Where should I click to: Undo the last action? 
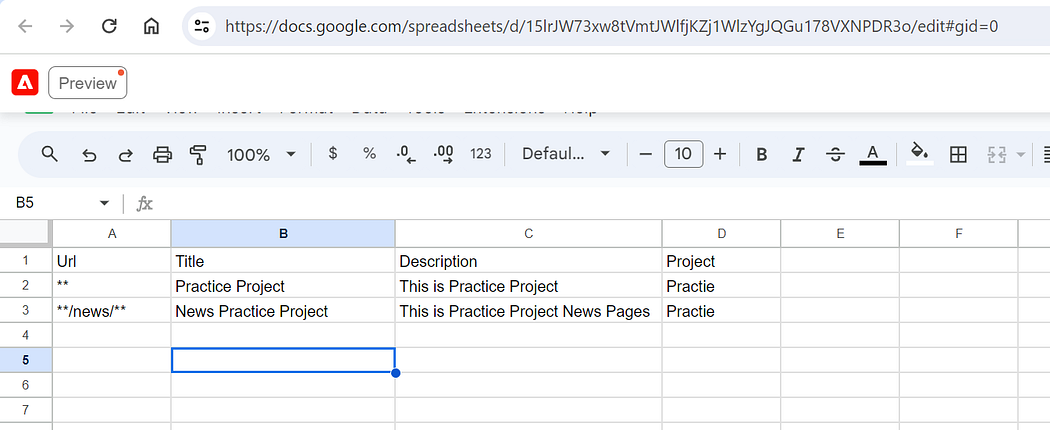pos(89,155)
